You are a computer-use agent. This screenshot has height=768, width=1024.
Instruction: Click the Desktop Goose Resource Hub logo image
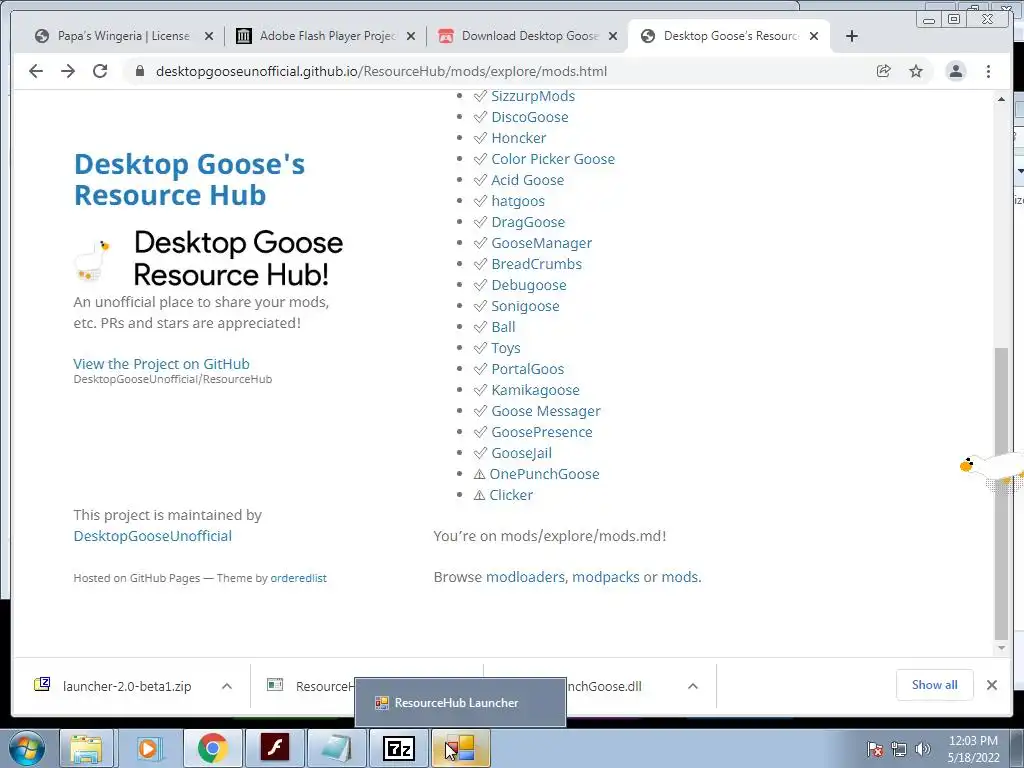click(x=209, y=259)
